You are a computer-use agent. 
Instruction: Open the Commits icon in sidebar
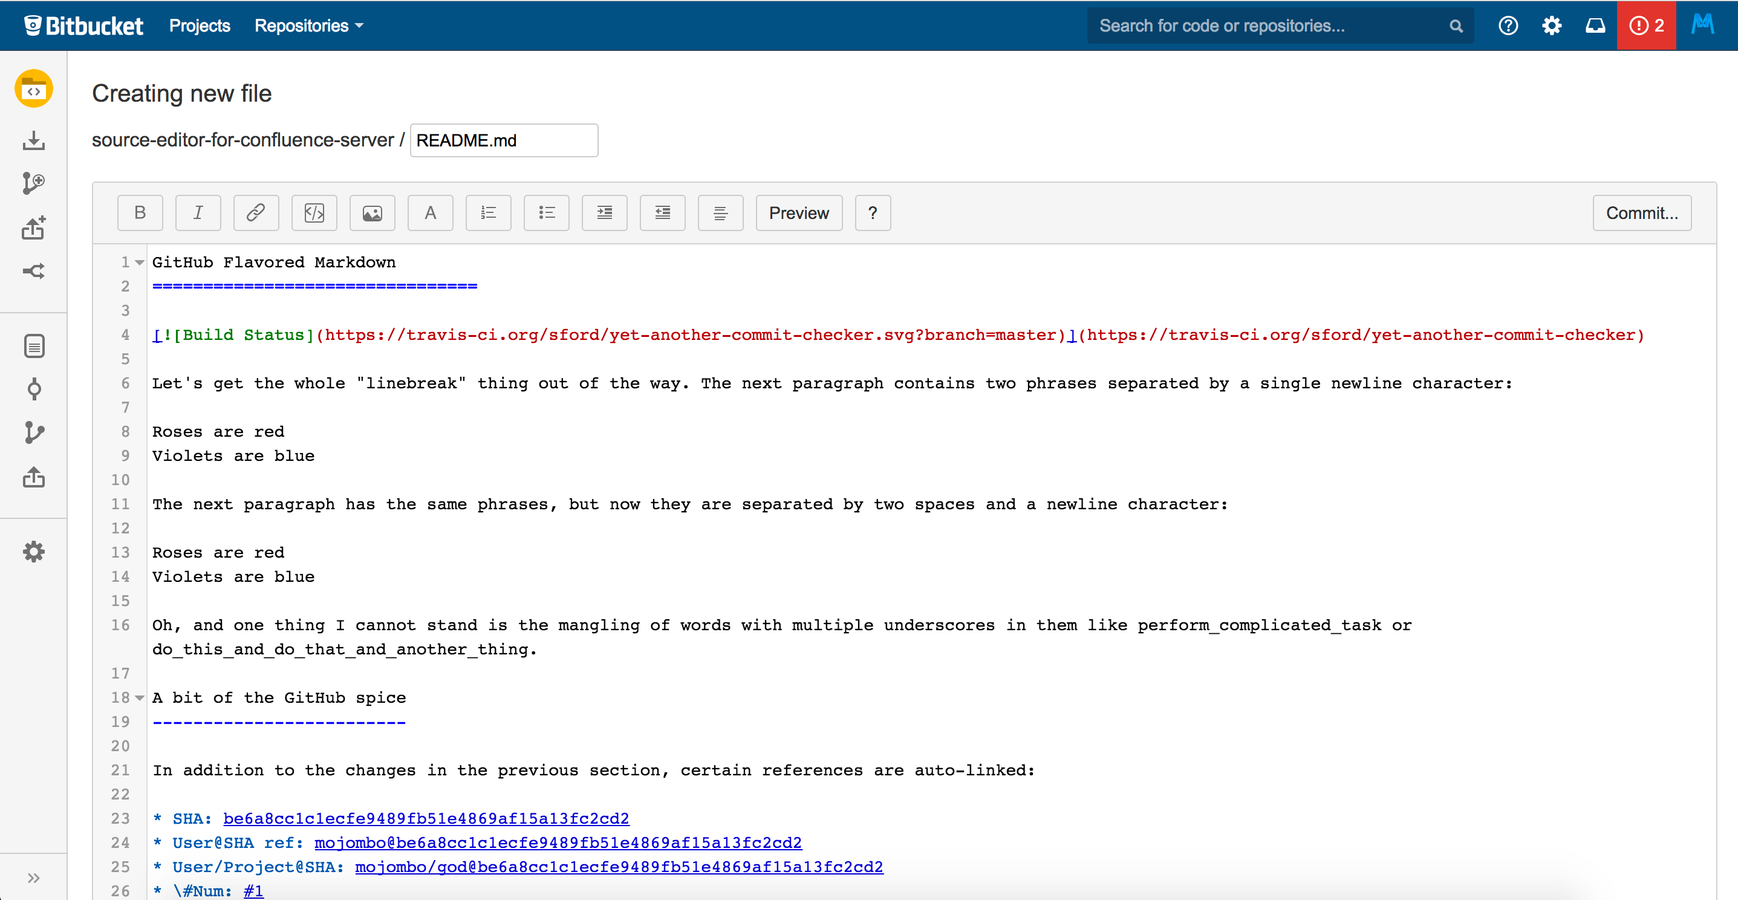pos(34,389)
